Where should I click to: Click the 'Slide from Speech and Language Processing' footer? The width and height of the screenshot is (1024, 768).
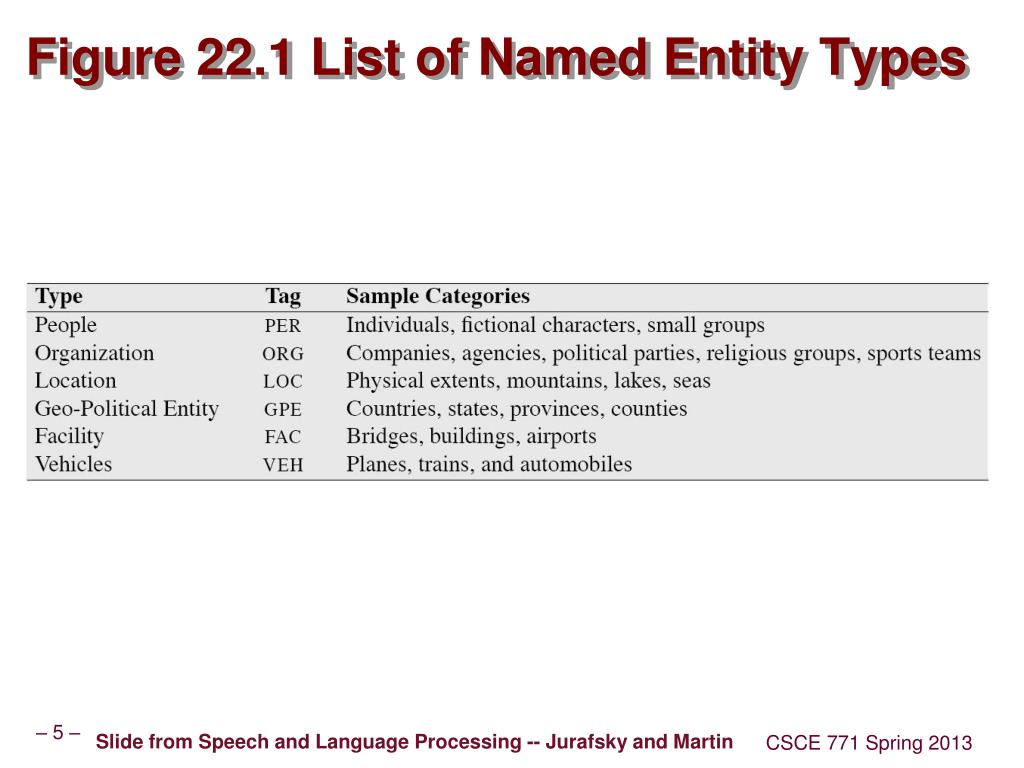pyautogui.click(x=414, y=742)
